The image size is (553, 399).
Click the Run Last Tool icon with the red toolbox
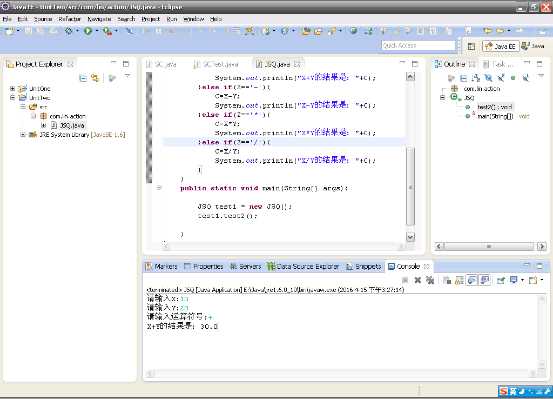108,31
